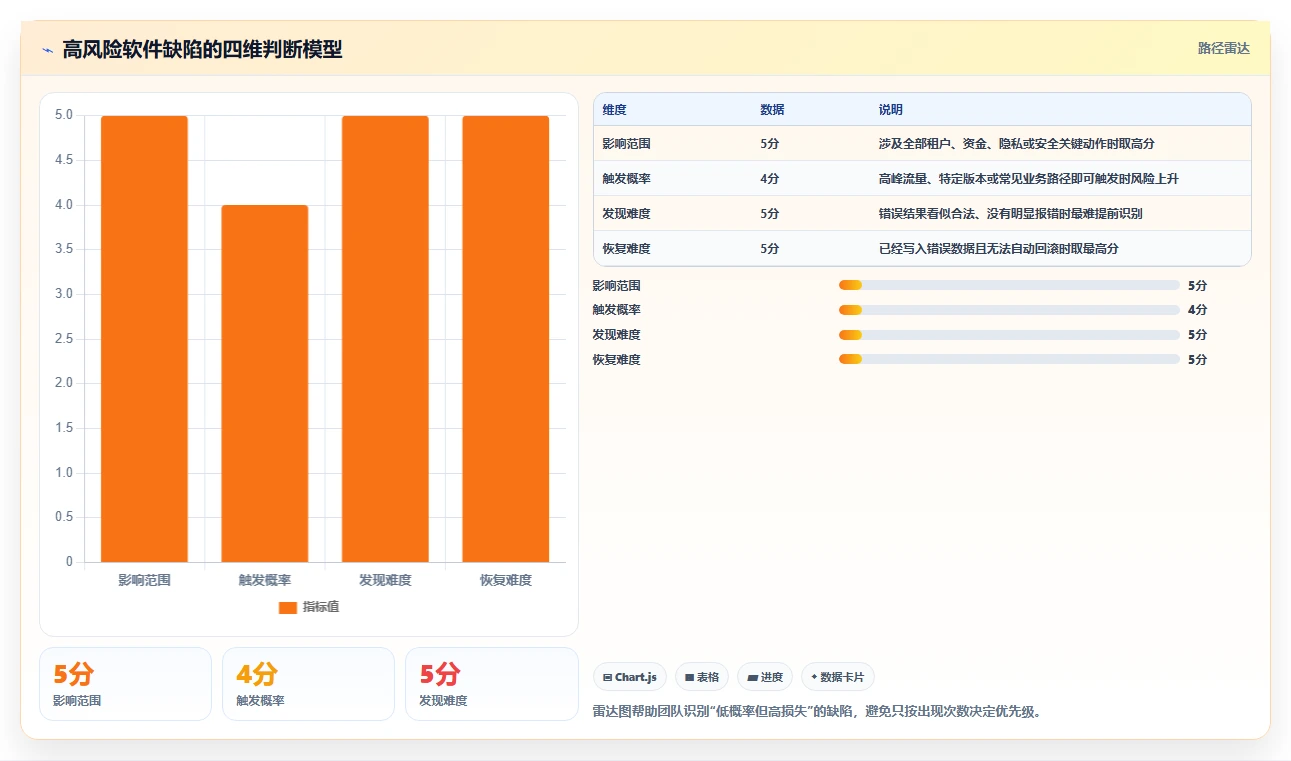Click the 维度 column header
Image resolution: width=1291 pixels, height=761 pixels.
(x=615, y=109)
